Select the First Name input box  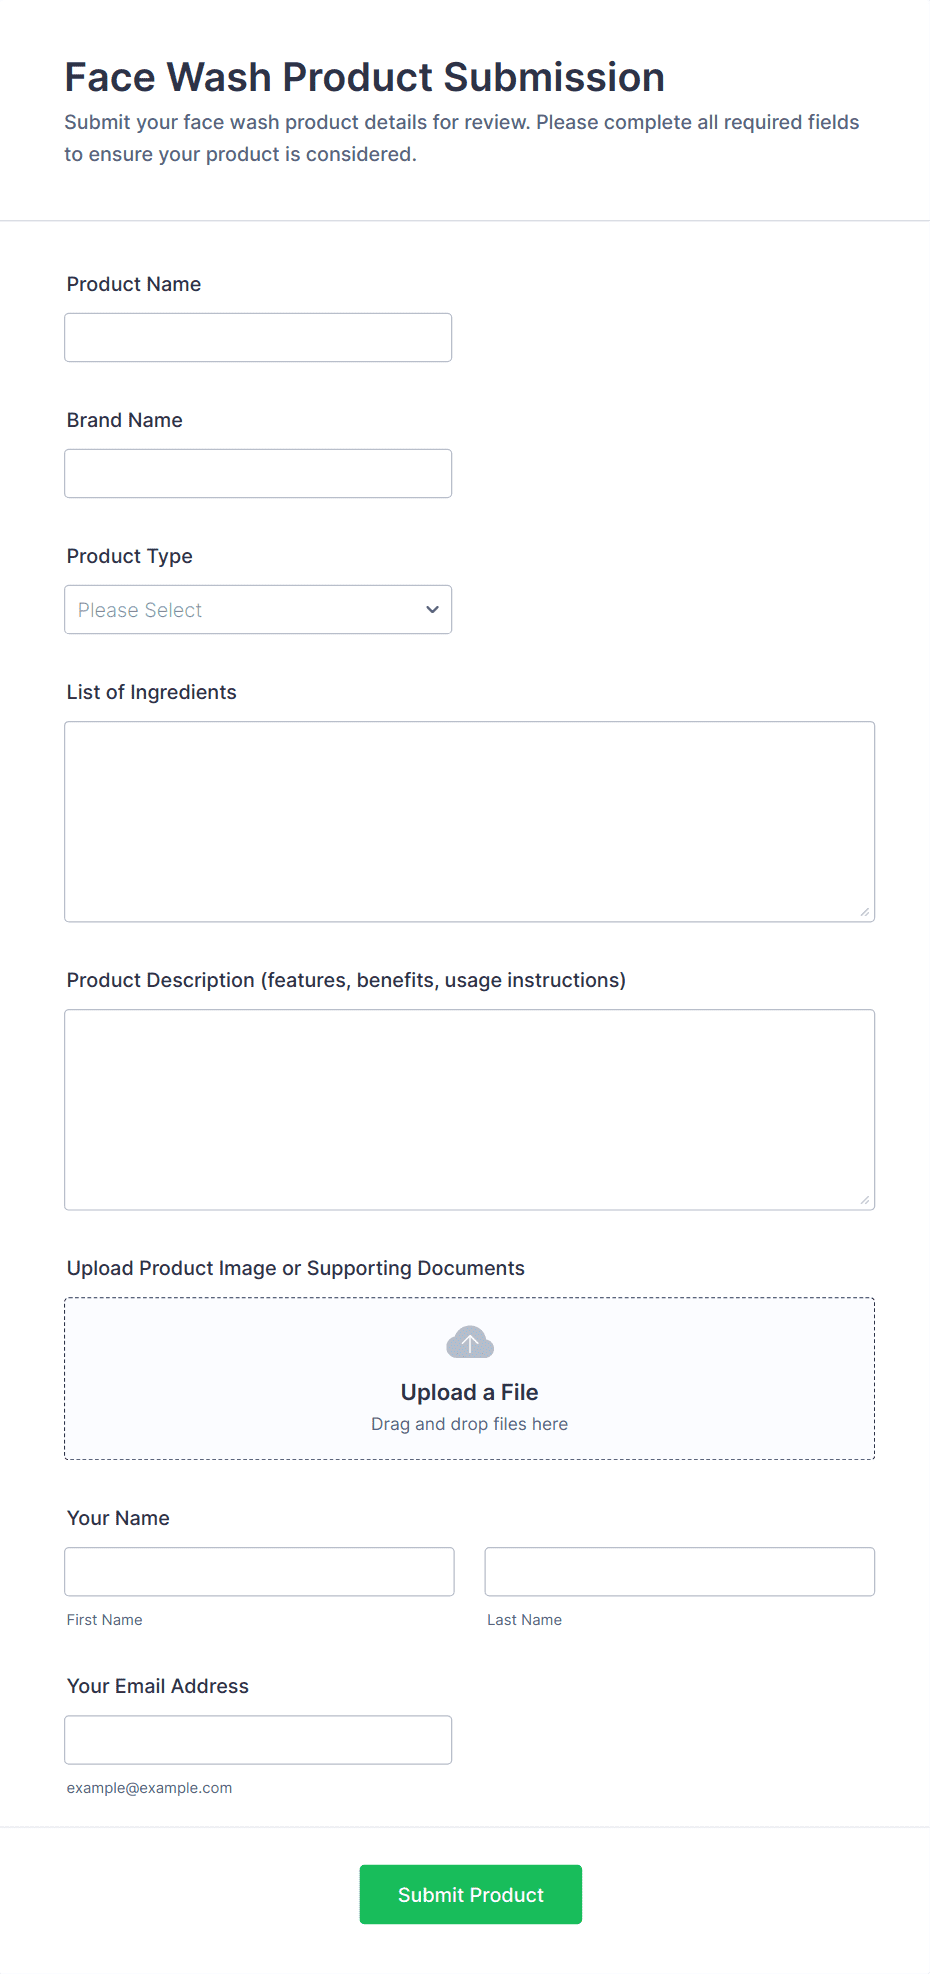pos(259,1572)
